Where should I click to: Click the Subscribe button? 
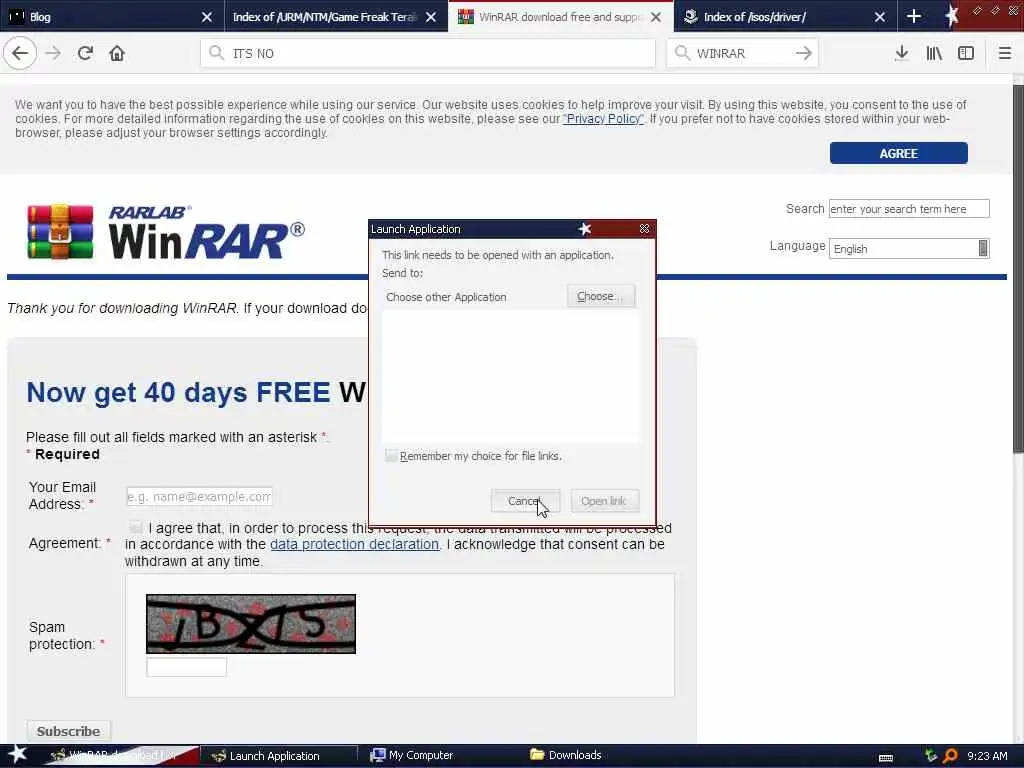pos(69,731)
